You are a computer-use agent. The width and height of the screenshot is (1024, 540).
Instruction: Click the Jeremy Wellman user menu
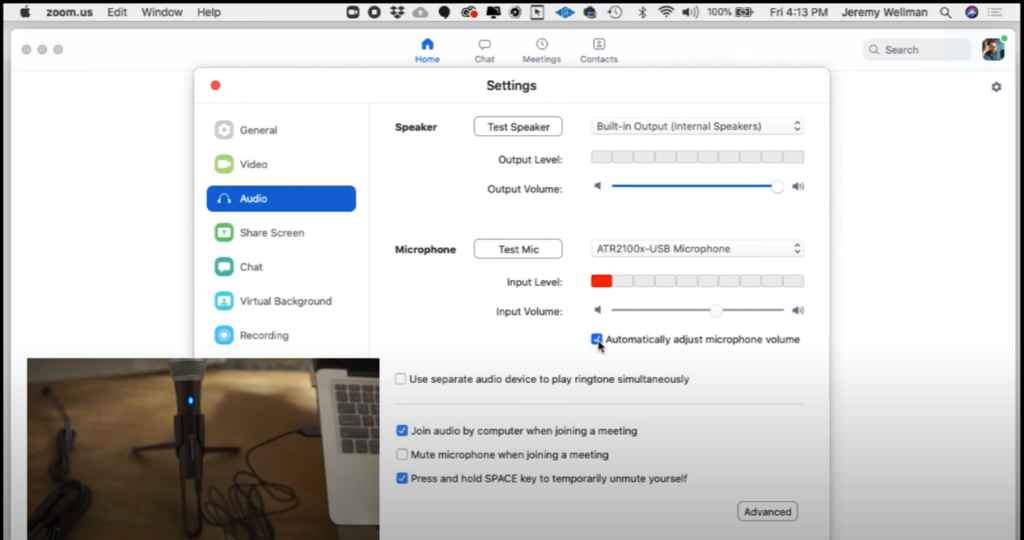pyautogui.click(x=884, y=12)
